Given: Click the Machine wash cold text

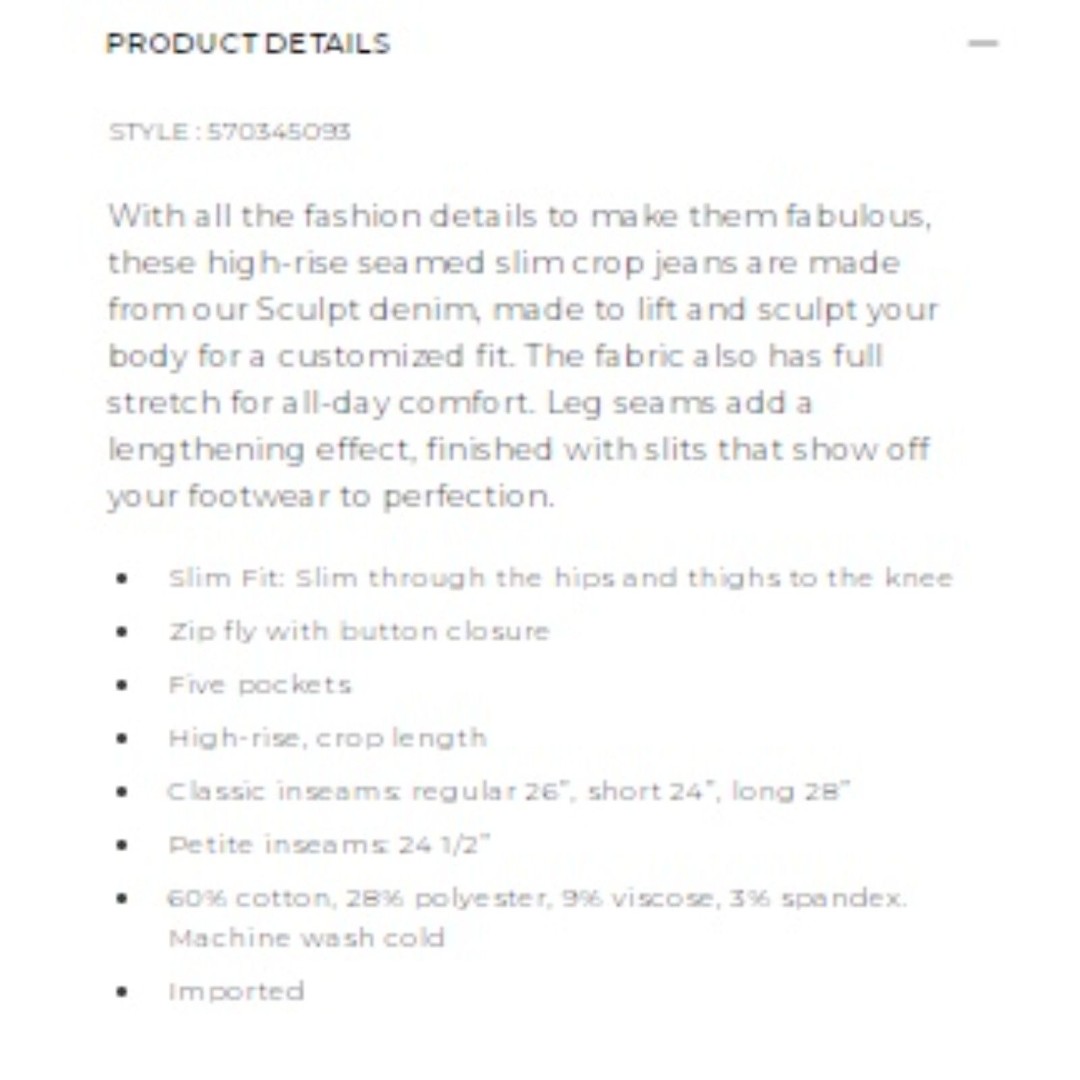Looking at the screenshot, I should [x=307, y=937].
